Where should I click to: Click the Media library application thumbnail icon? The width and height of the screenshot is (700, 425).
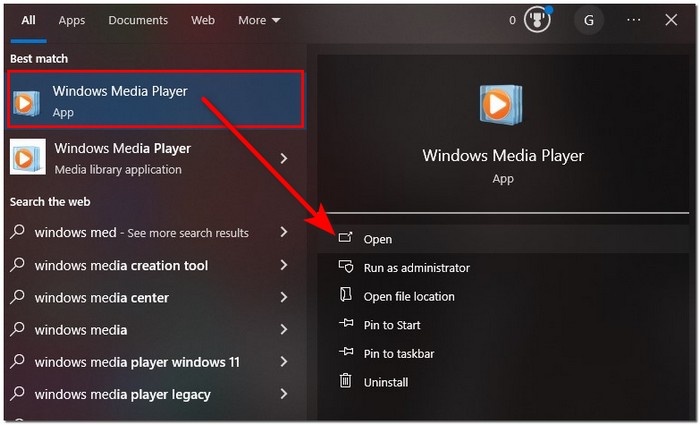click(28, 157)
